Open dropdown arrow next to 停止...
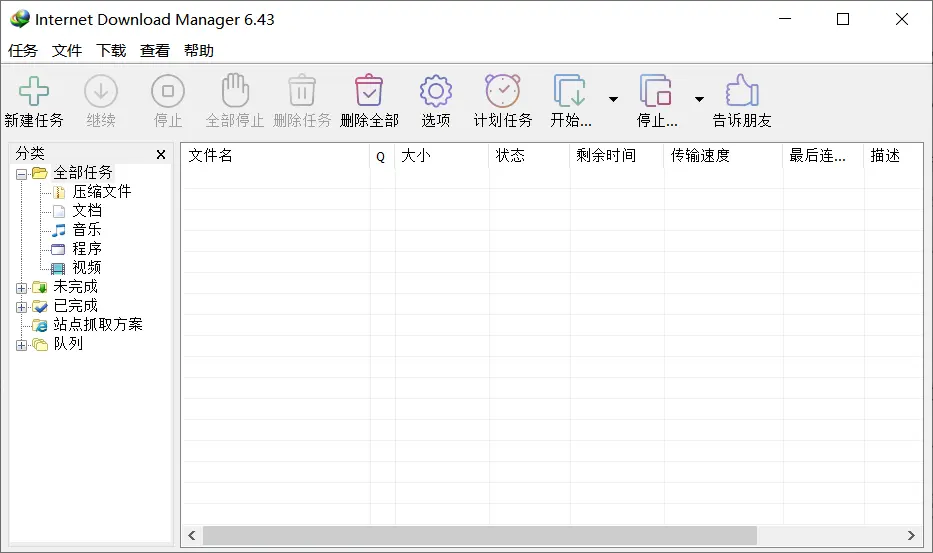This screenshot has height=553, width=933. [x=700, y=99]
